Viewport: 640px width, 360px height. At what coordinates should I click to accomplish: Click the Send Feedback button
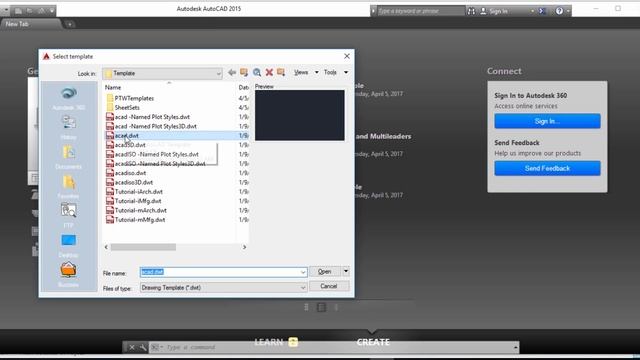pyautogui.click(x=547, y=169)
